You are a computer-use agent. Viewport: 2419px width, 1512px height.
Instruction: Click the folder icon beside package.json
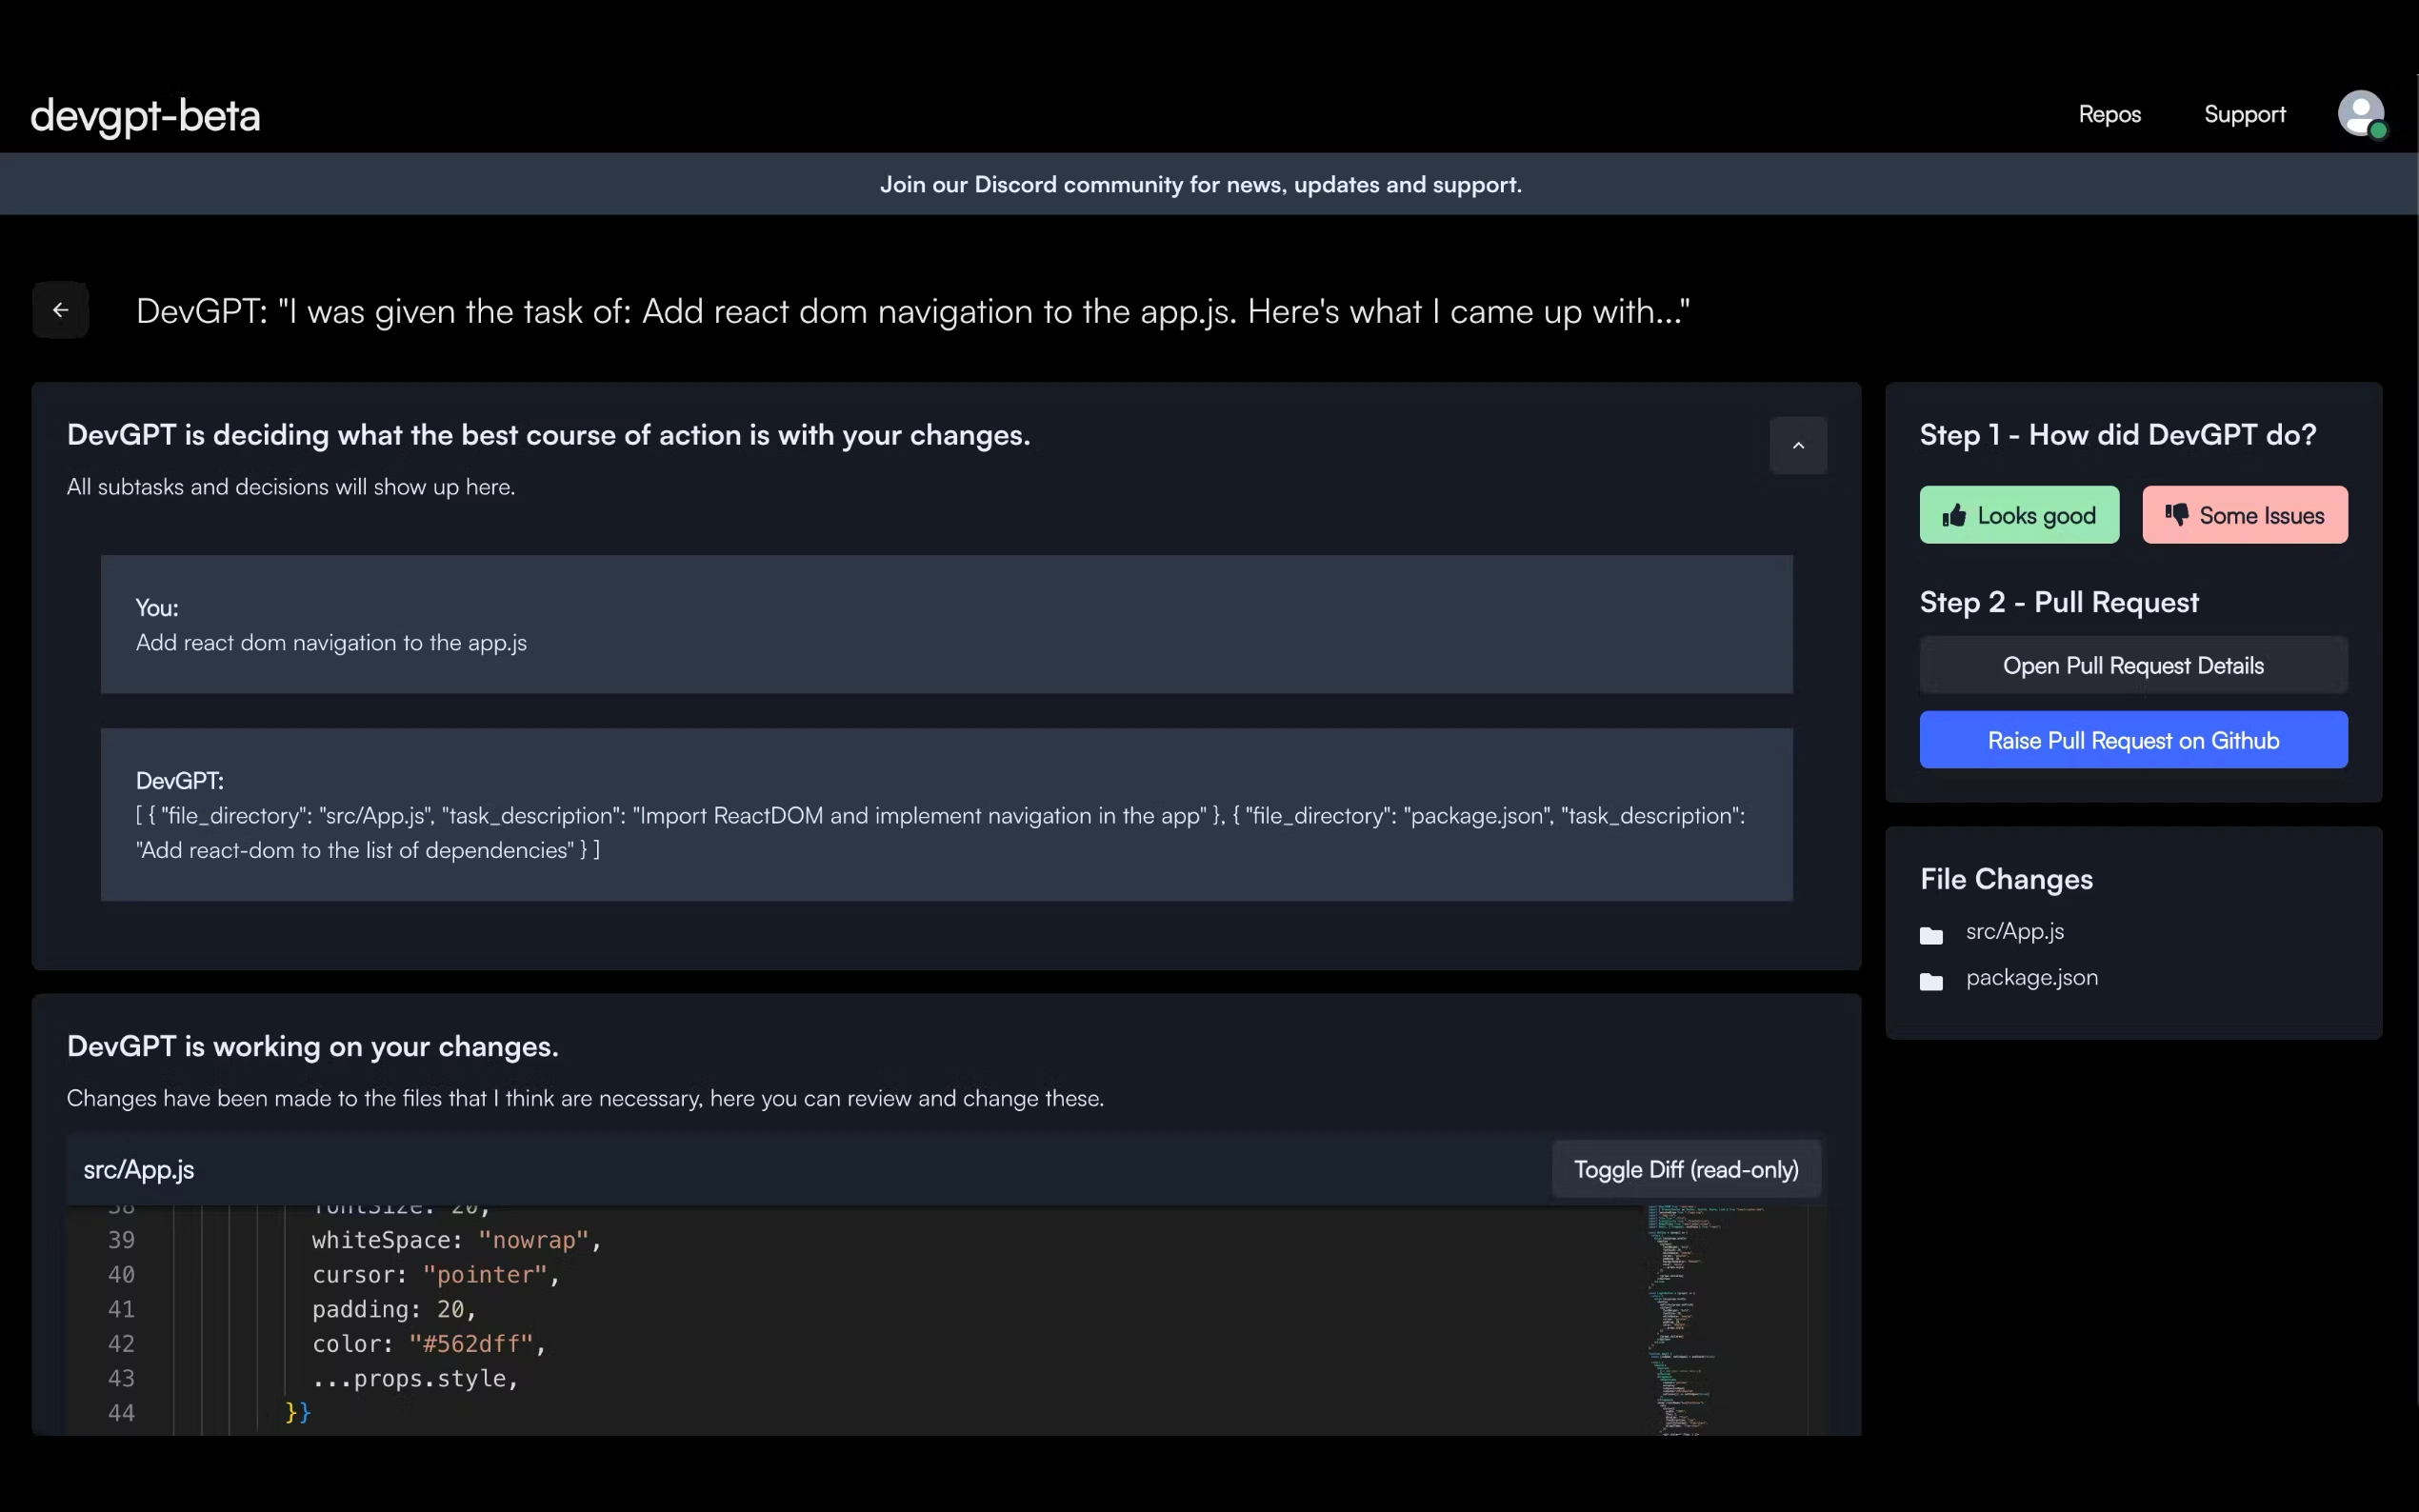point(1931,981)
